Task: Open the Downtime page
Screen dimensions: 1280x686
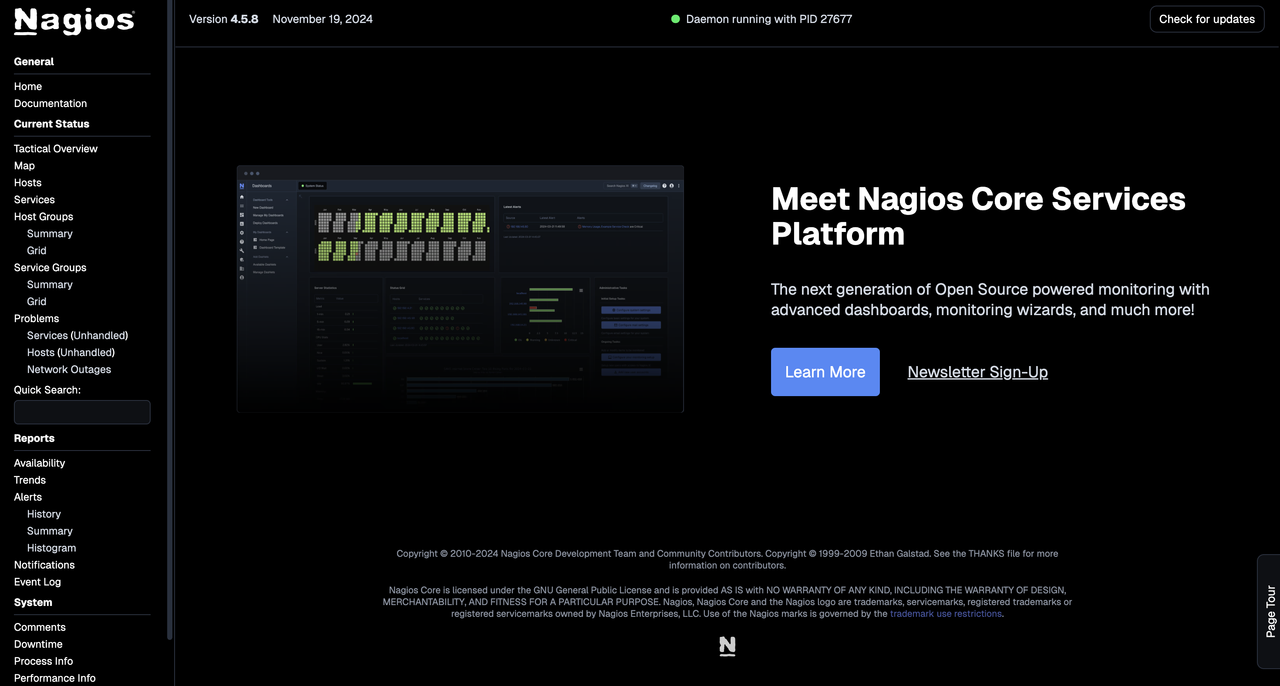Action: click(38, 644)
